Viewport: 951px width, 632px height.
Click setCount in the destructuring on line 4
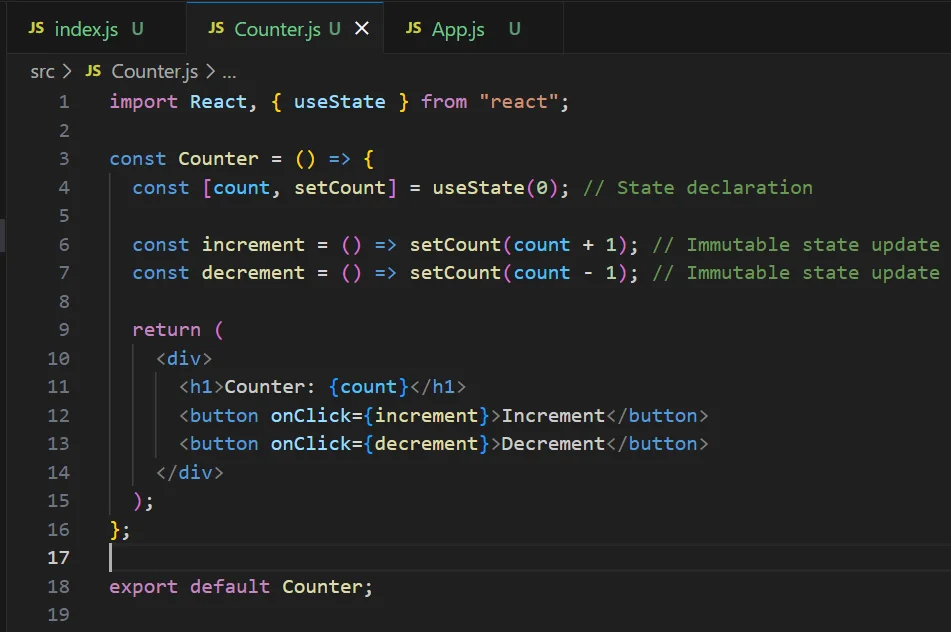tap(340, 188)
